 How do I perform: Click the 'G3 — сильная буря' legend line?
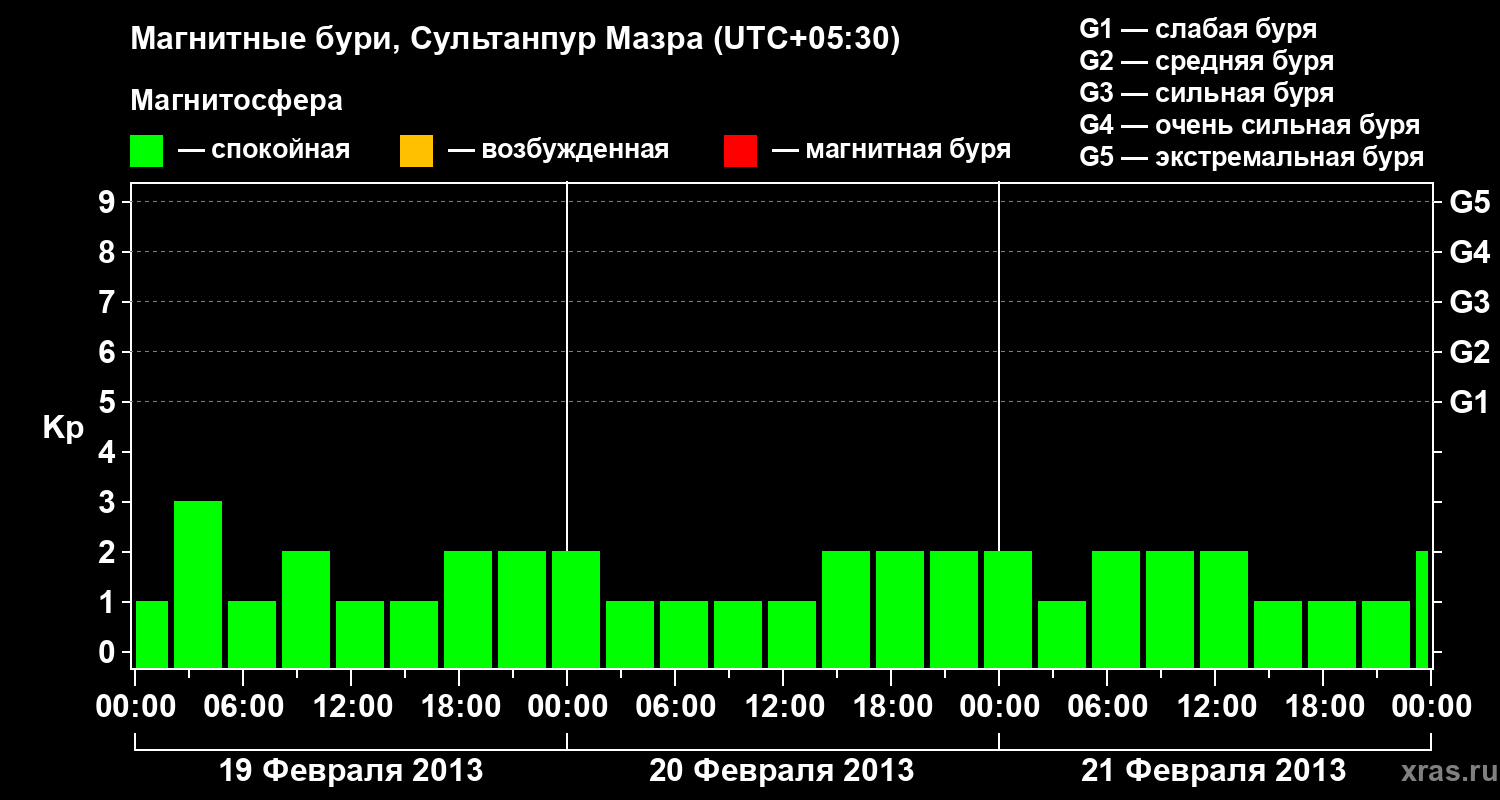(x=1206, y=93)
